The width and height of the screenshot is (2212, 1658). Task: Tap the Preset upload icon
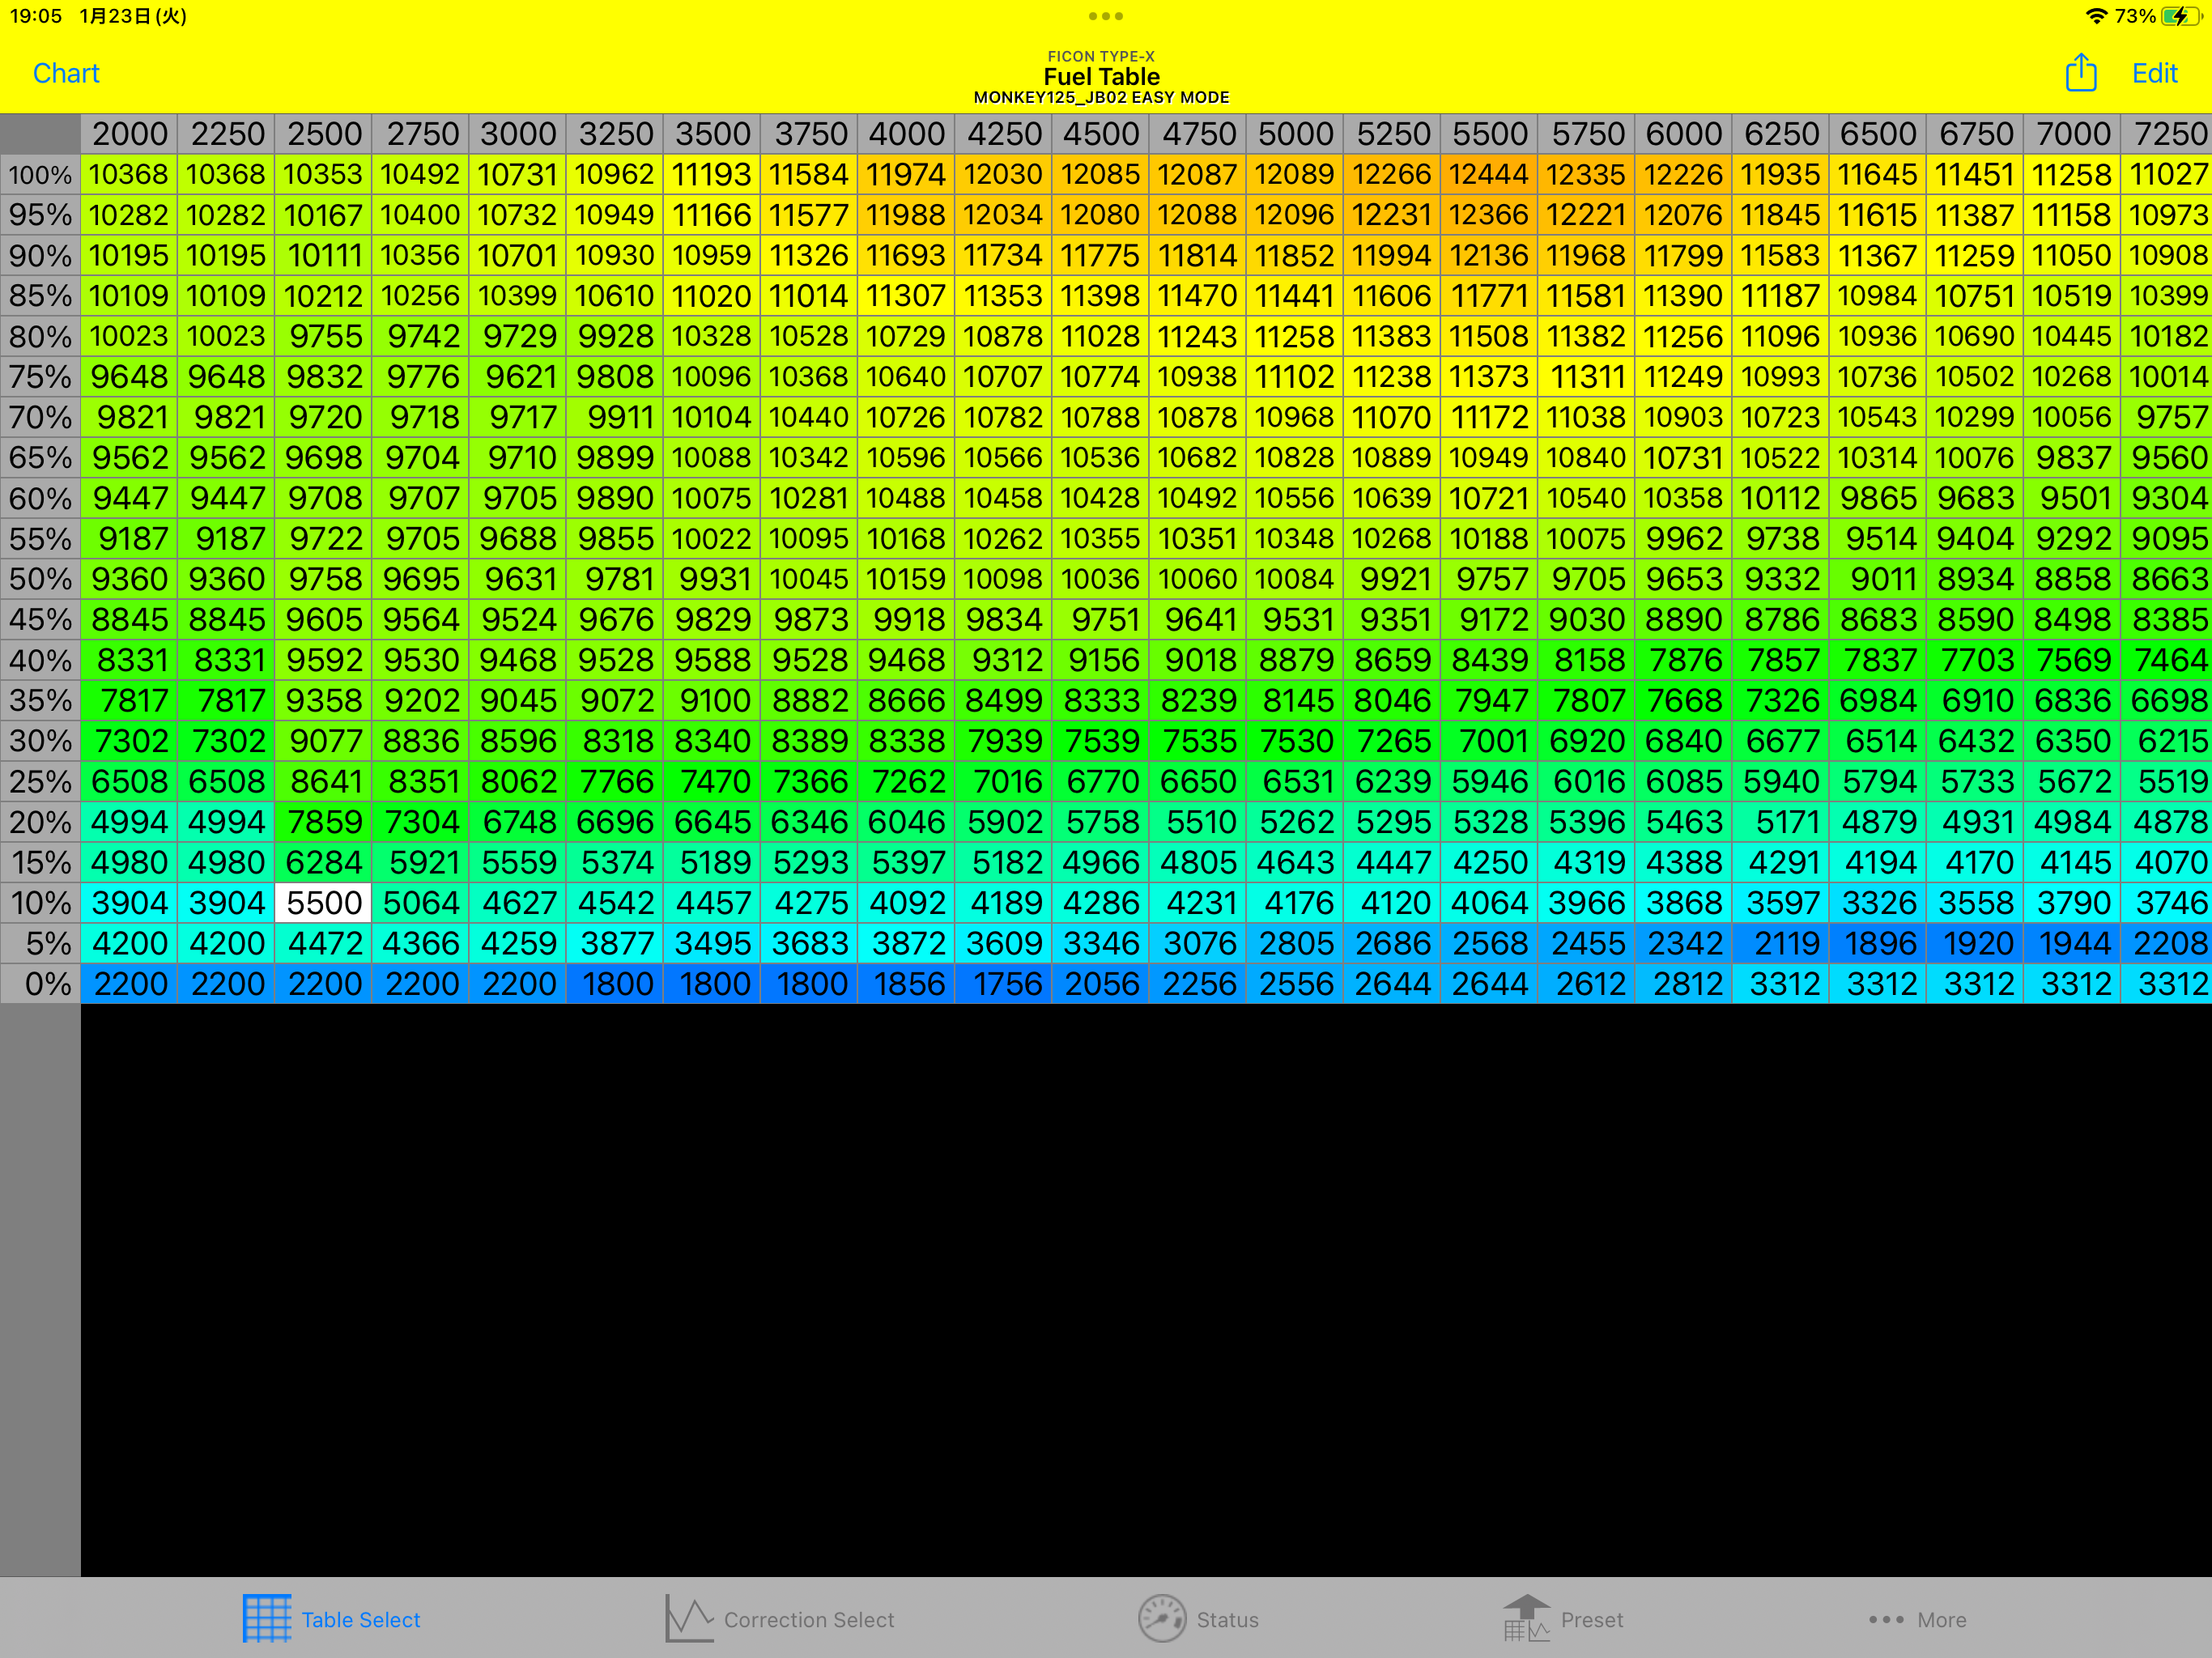tap(1526, 1618)
